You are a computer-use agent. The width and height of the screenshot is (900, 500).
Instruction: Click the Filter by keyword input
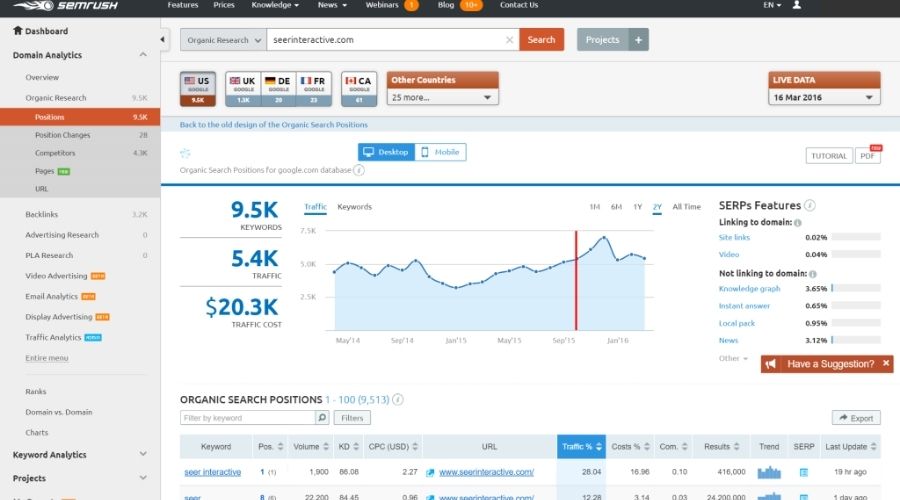tap(247, 418)
